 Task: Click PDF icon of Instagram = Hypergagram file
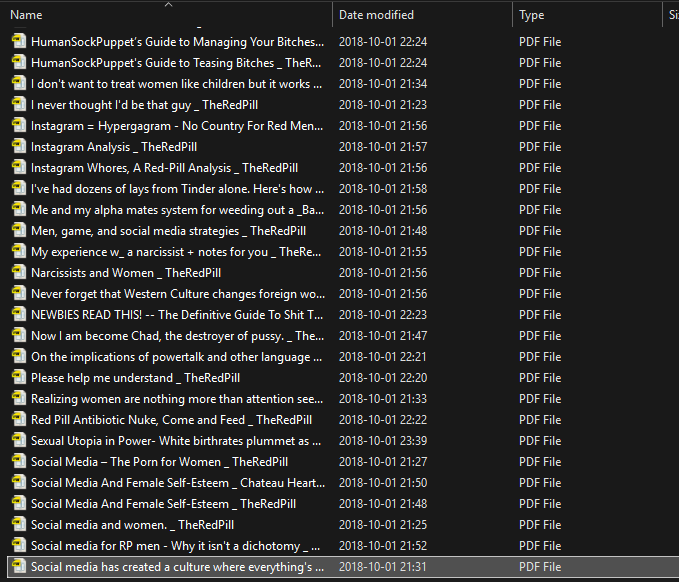(x=19, y=125)
